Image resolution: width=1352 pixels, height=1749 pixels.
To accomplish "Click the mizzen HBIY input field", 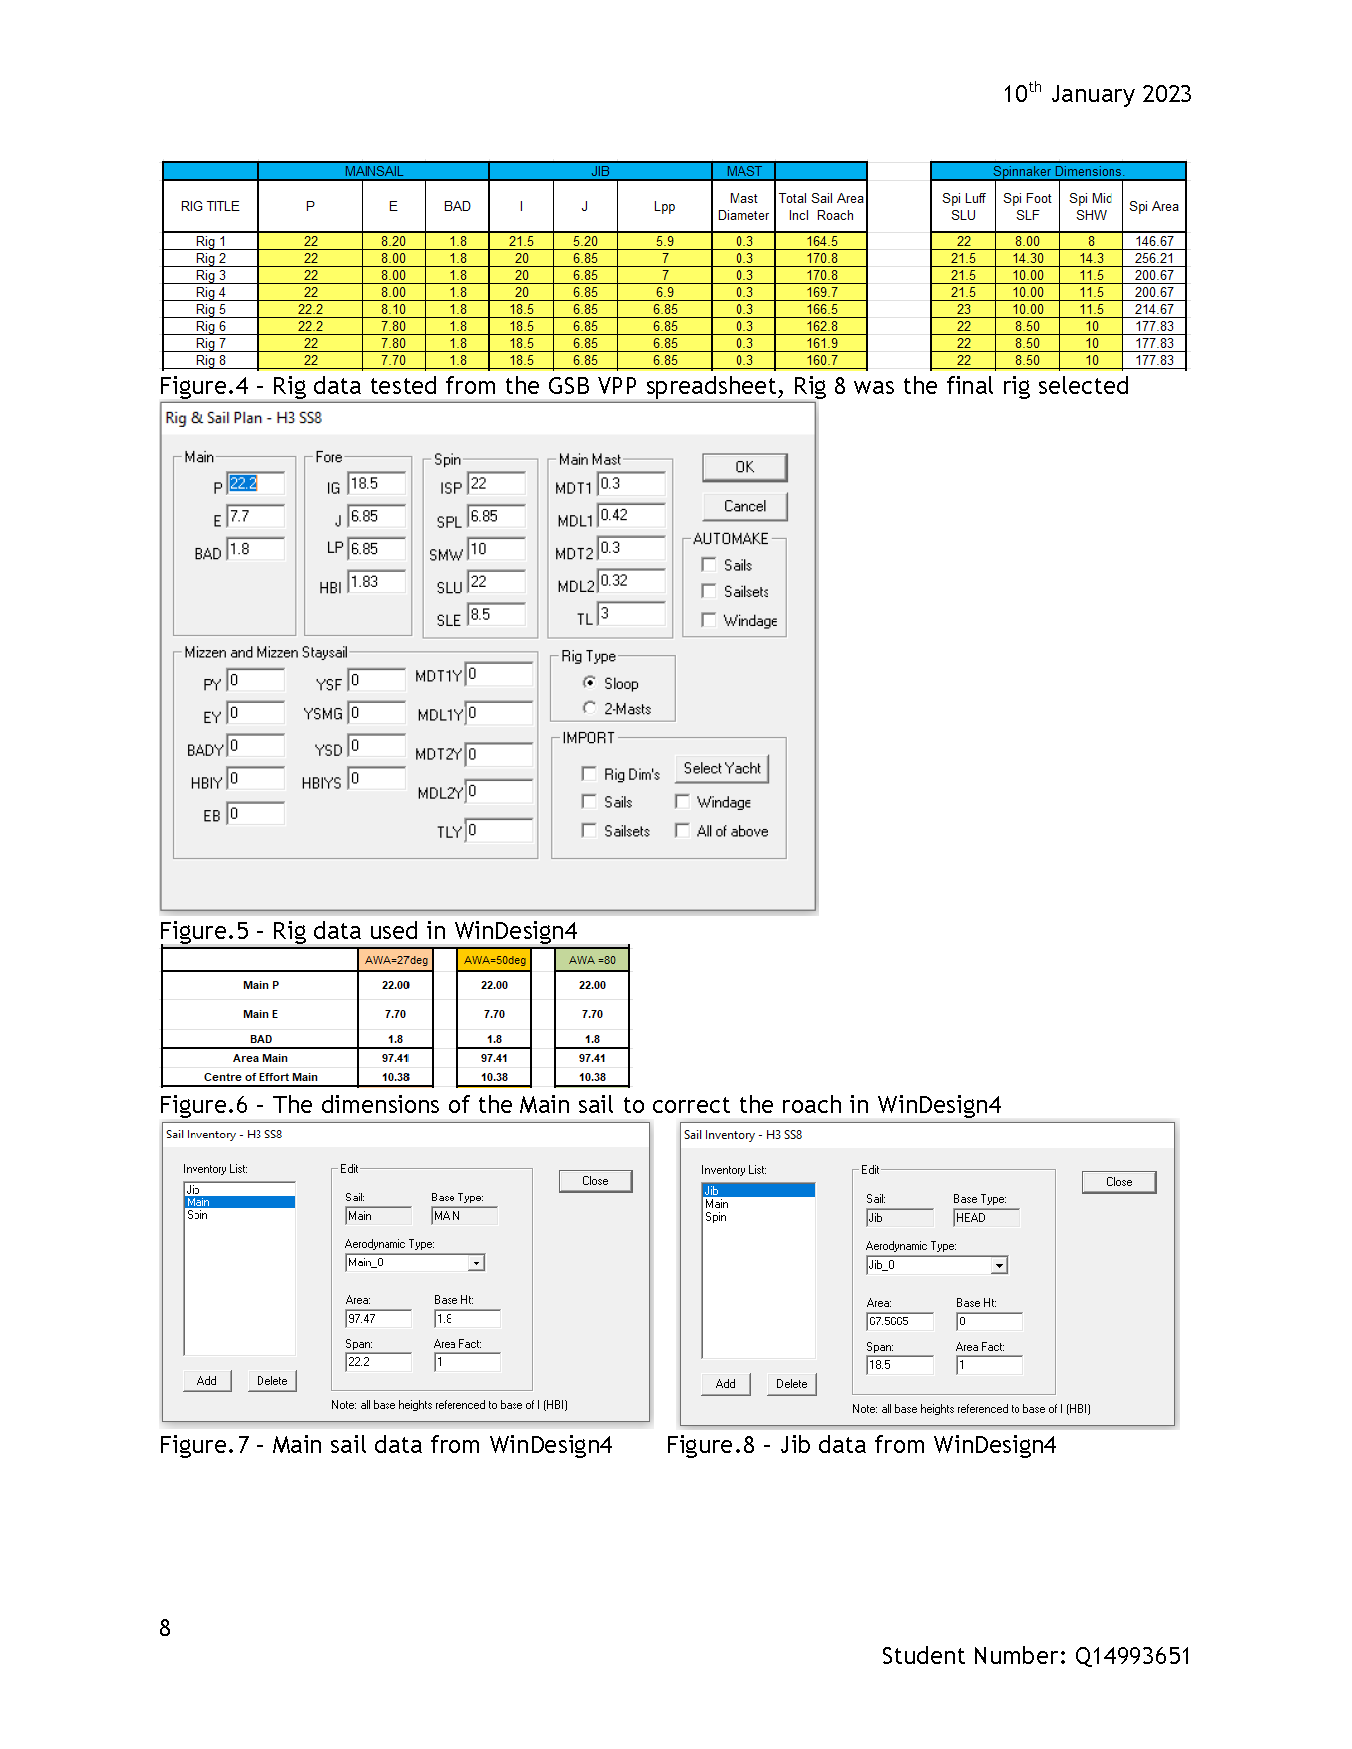I will tap(255, 779).
